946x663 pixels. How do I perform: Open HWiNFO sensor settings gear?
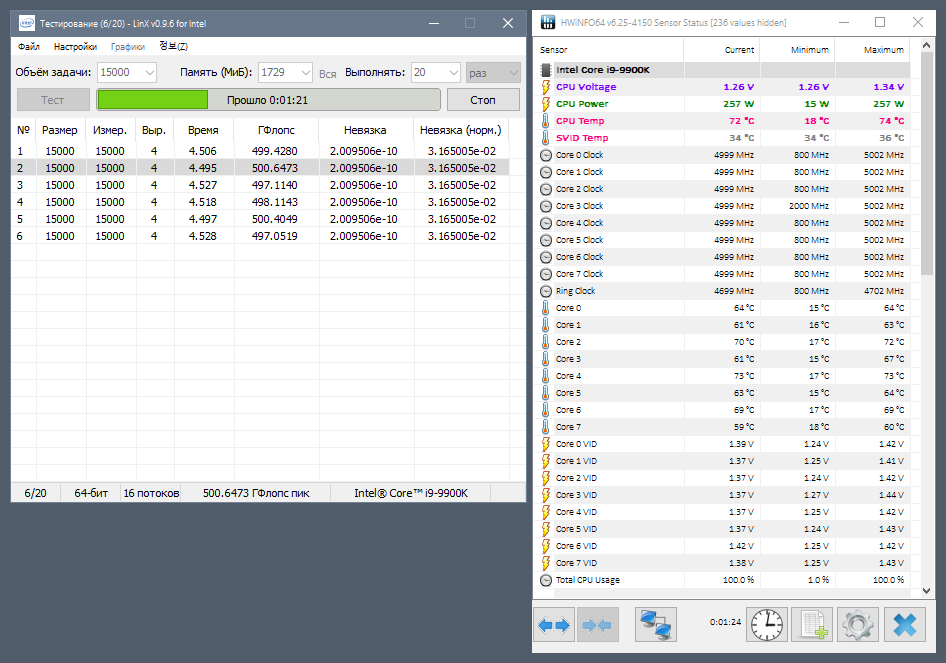tap(857, 625)
